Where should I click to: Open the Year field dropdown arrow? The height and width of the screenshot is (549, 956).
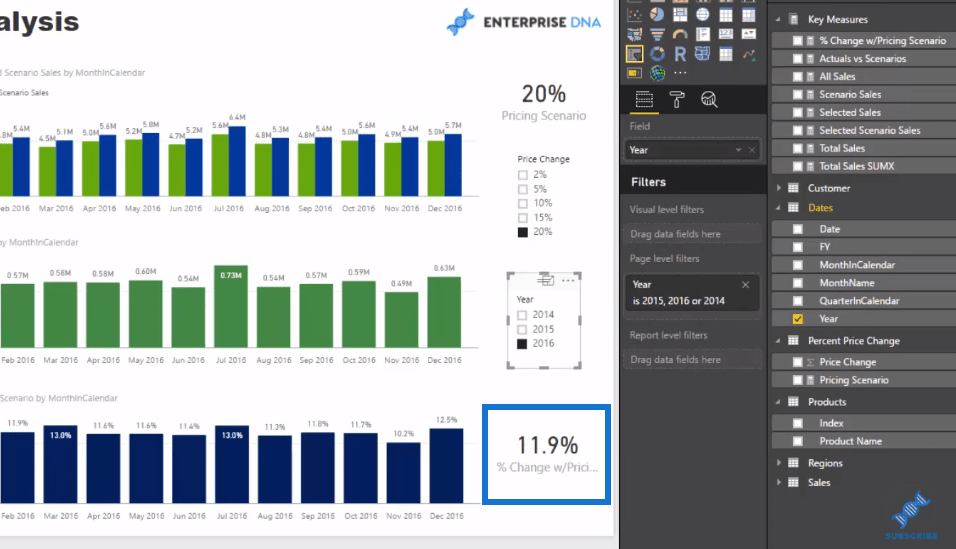[x=738, y=150]
